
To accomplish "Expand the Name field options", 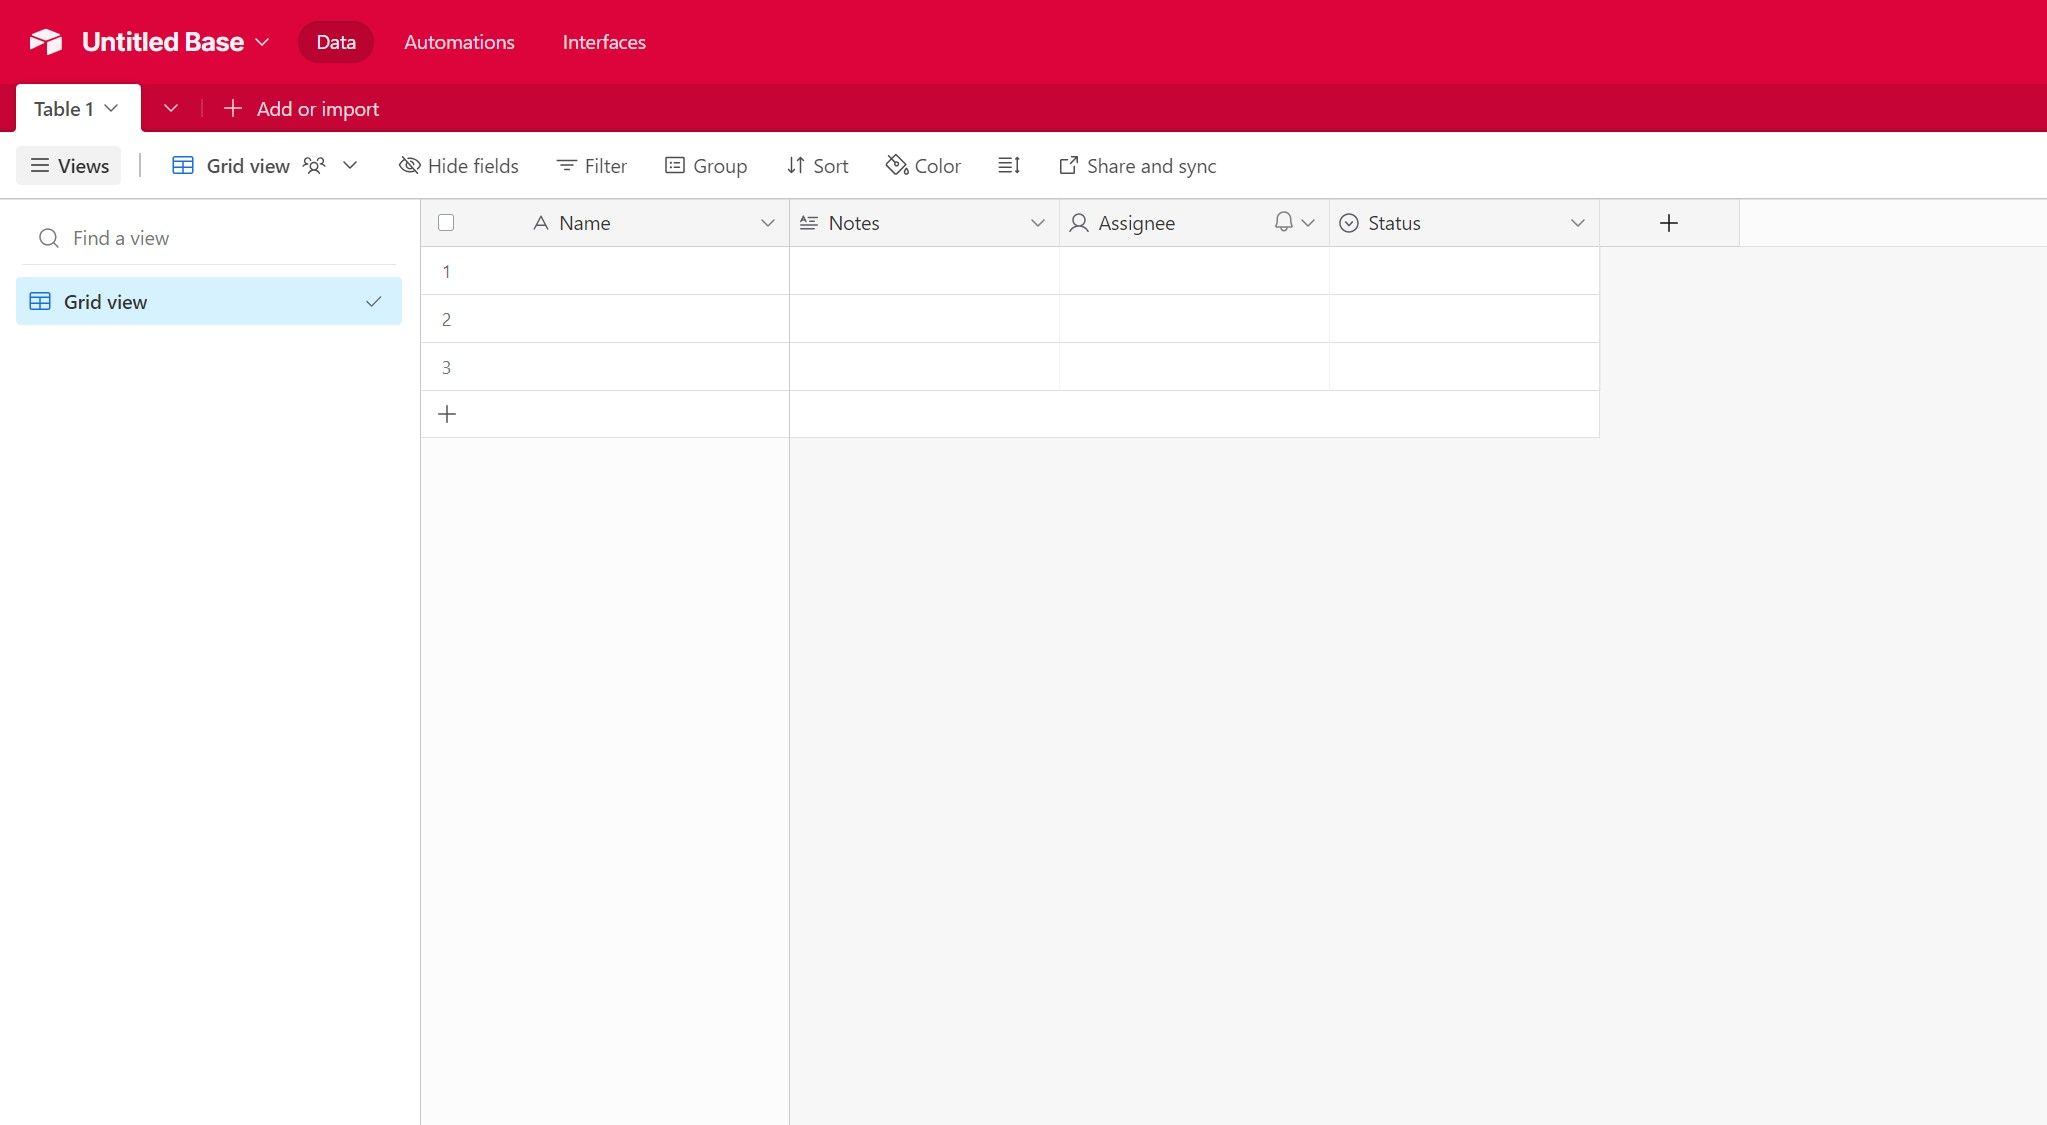I will coord(768,222).
